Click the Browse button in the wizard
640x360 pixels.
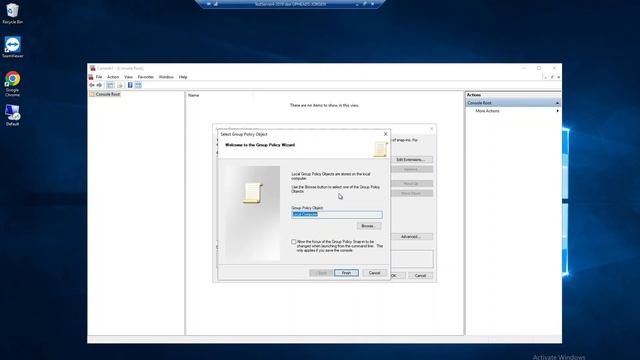(x=369, y=226)
